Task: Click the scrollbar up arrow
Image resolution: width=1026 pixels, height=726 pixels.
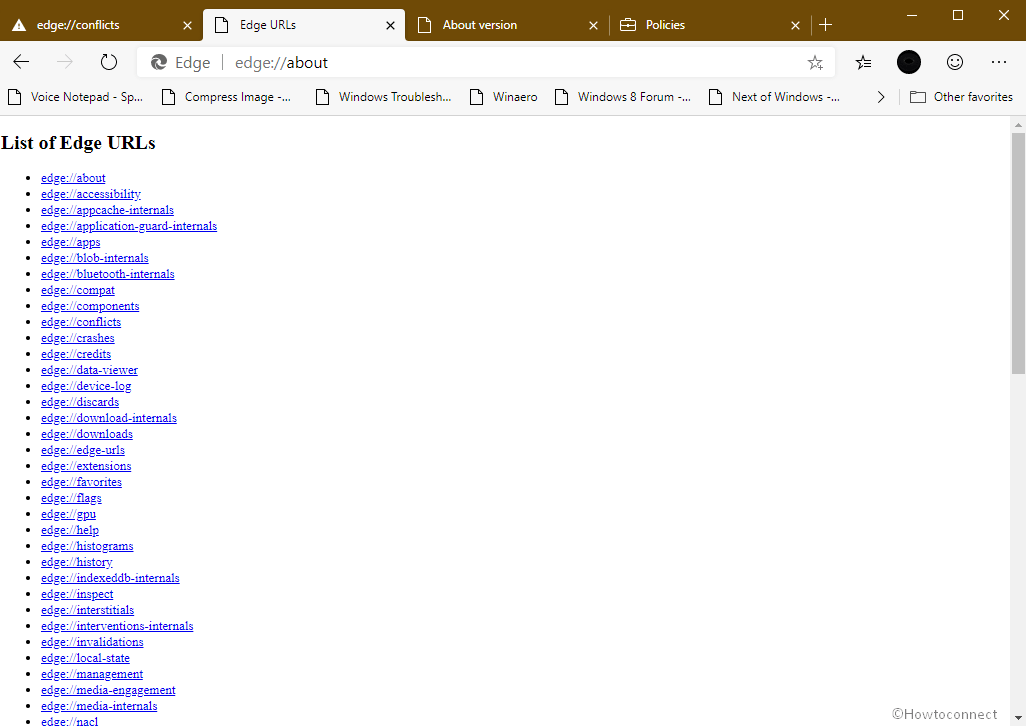Action: pos(1018,124)
